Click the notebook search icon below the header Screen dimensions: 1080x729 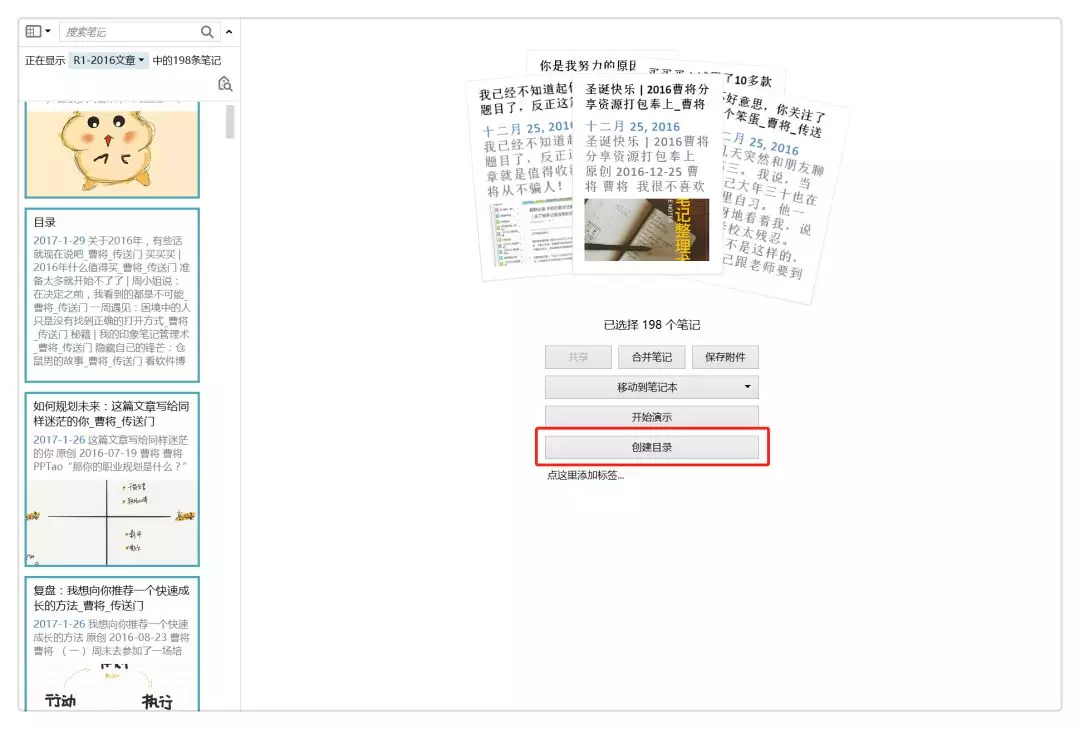[x=225, y=84]
